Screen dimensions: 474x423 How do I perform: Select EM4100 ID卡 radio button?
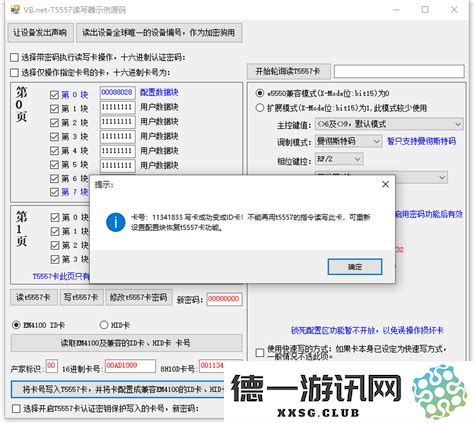click(16, 325)
